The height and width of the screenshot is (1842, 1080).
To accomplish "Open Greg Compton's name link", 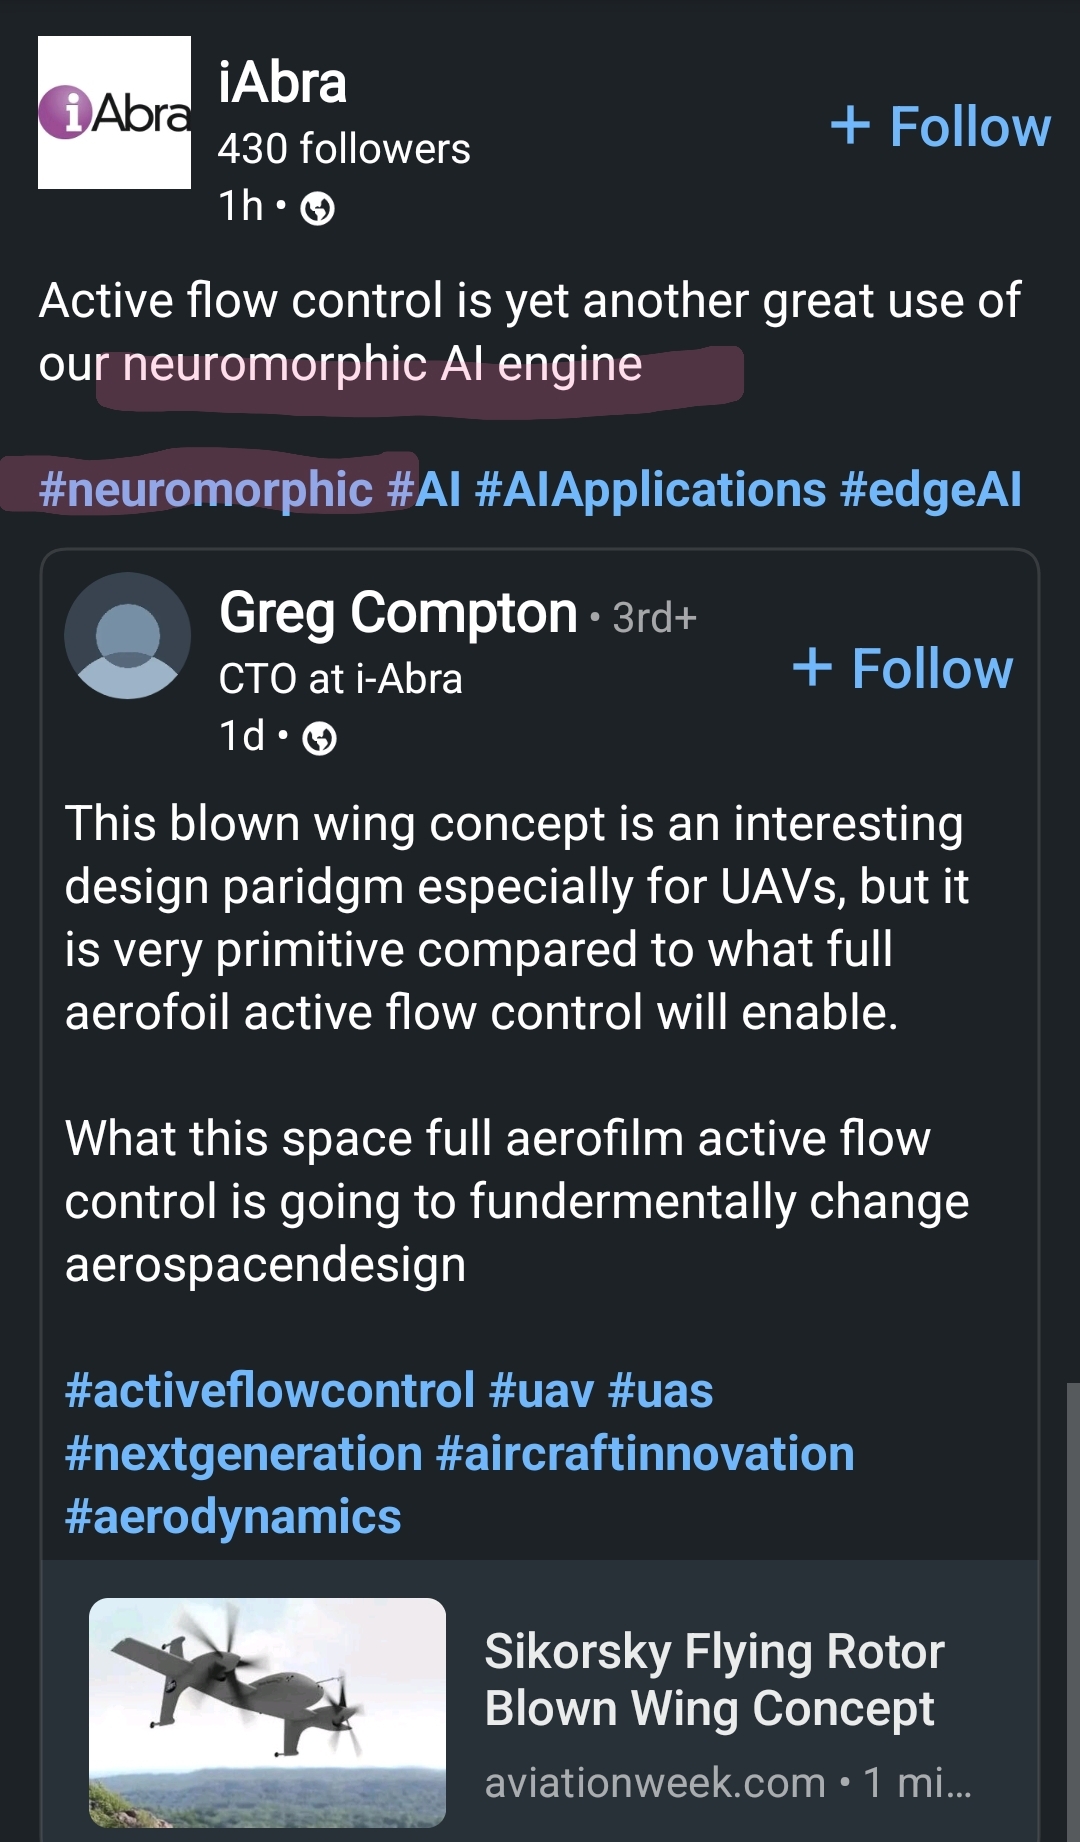I will pos(398,612).
